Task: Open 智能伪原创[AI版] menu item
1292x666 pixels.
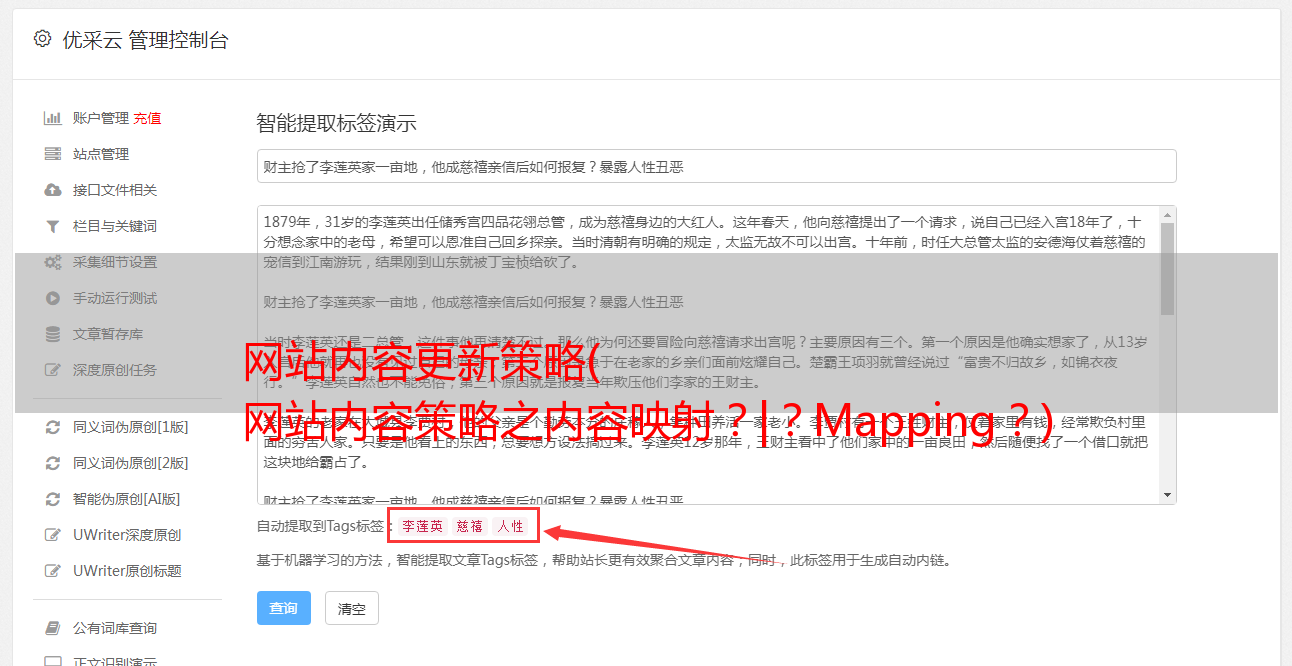Action: 126,499
